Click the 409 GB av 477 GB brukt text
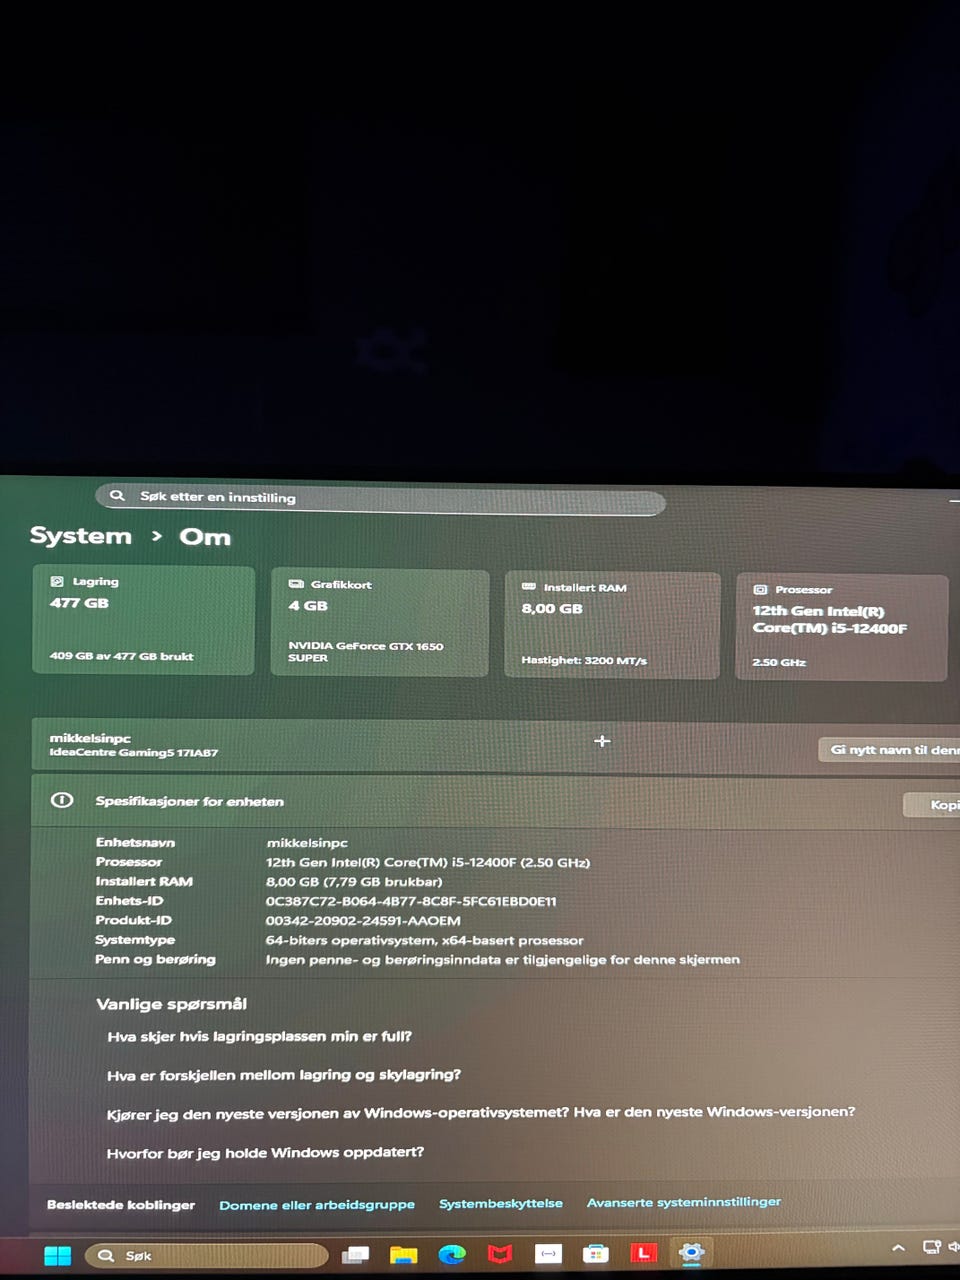 point(121,656)
